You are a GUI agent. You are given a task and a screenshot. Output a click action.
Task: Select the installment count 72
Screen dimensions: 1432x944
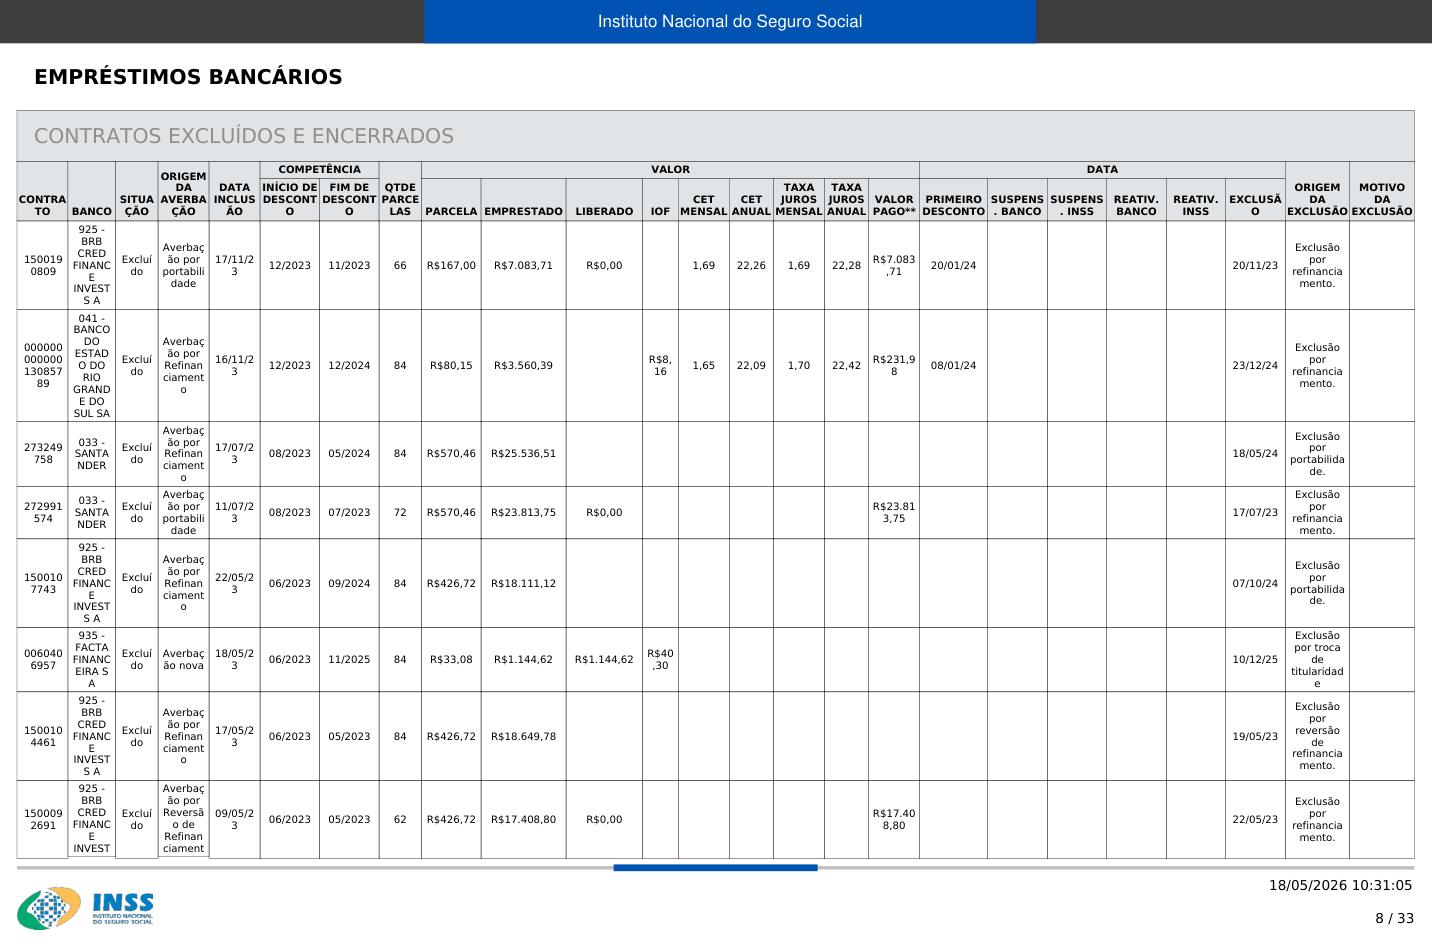pos(400,512)
